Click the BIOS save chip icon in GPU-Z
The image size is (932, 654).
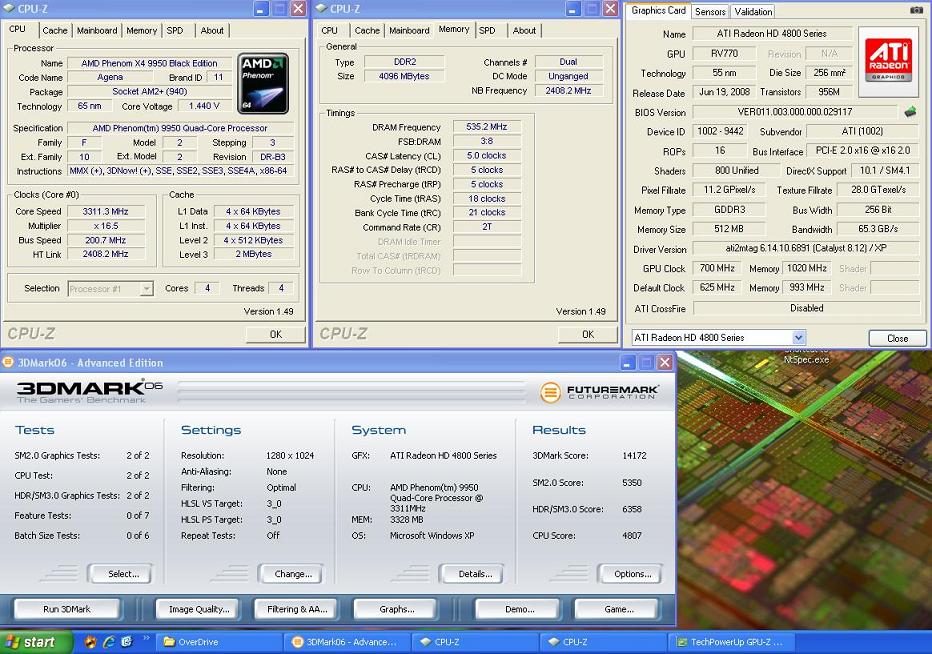[x=909, y=112]
